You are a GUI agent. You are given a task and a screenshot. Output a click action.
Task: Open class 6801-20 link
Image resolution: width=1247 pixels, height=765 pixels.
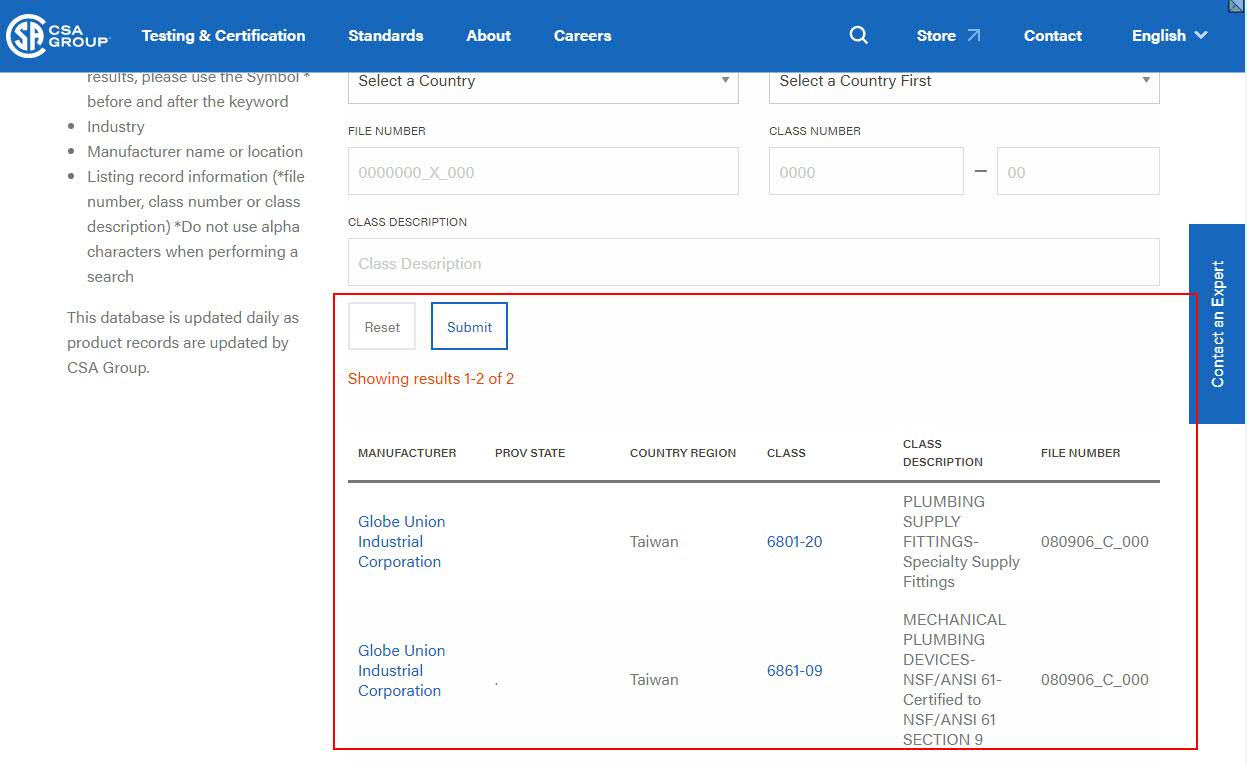(794, 541)
